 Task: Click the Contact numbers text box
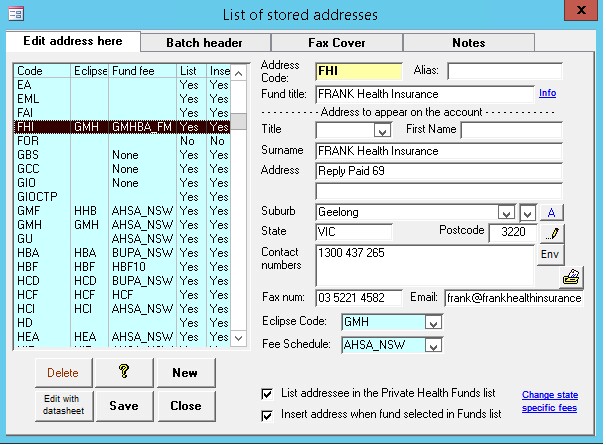[x=425, y=265]
